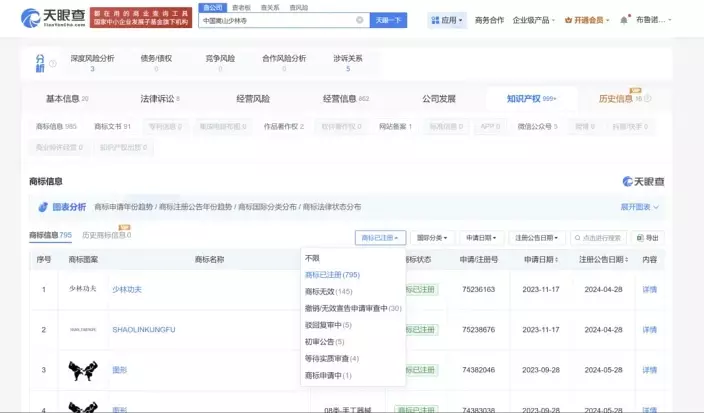
Task: Click the 天眼一下 search button
Action: [x=390, y=20]
